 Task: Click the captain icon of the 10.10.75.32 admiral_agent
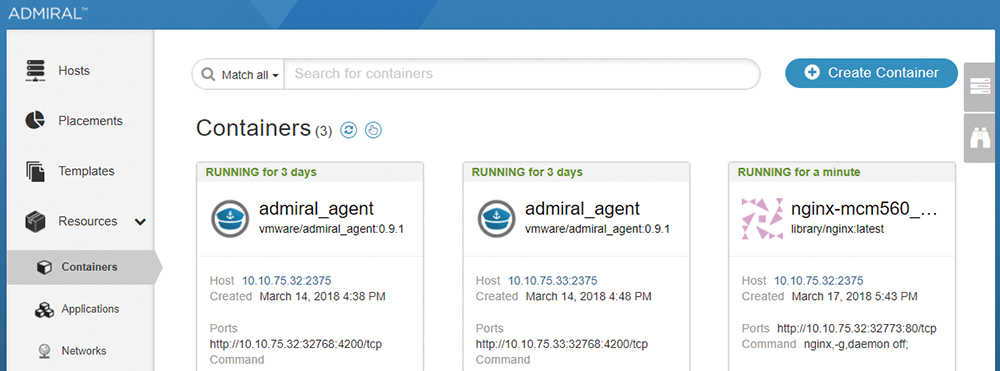[230, 219]
